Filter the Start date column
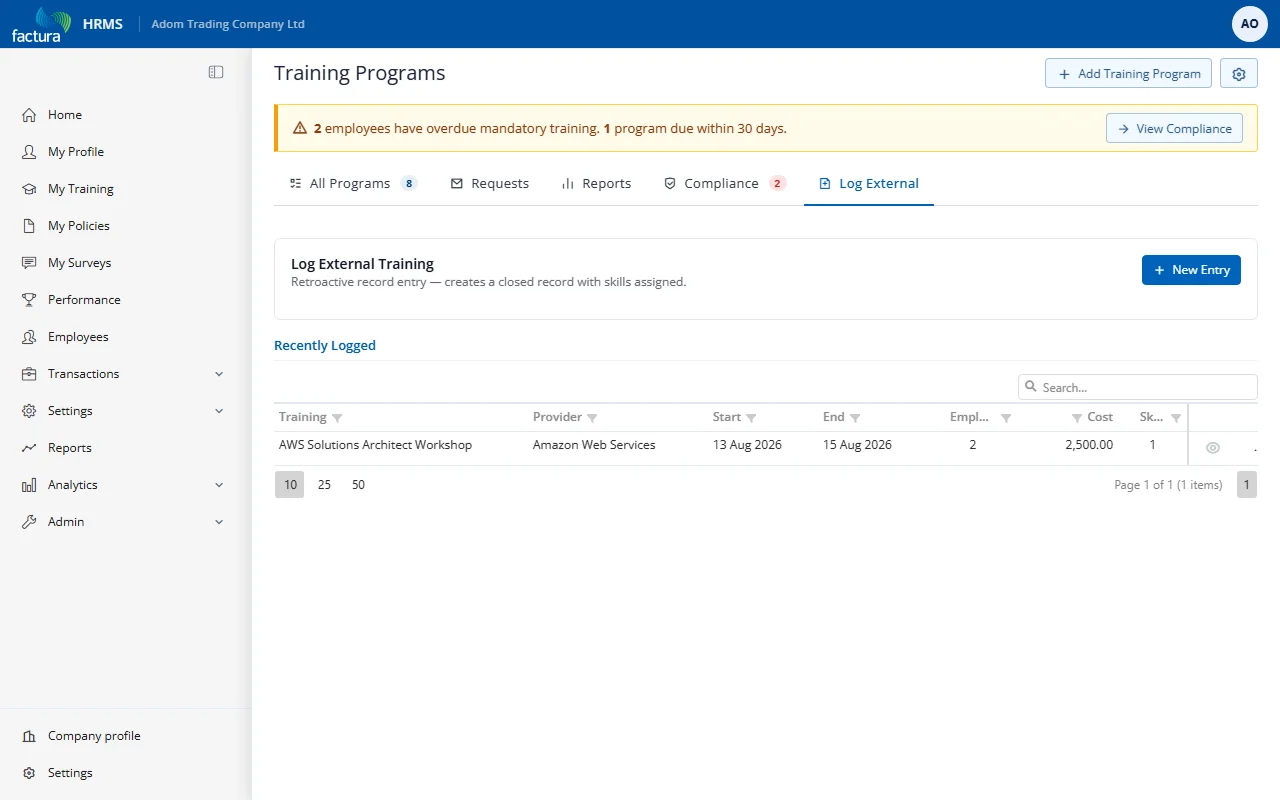This screenshot has width=1280, height=800. (751, 418)
